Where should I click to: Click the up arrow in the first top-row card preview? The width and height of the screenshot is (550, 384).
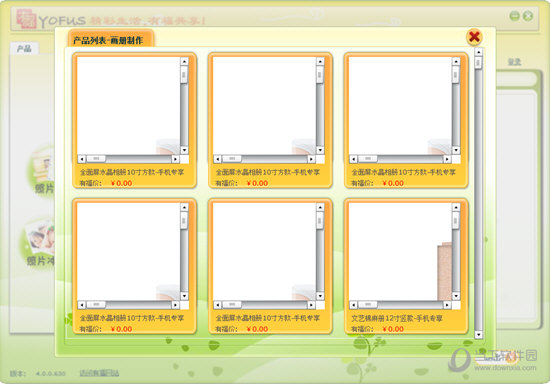184,61
